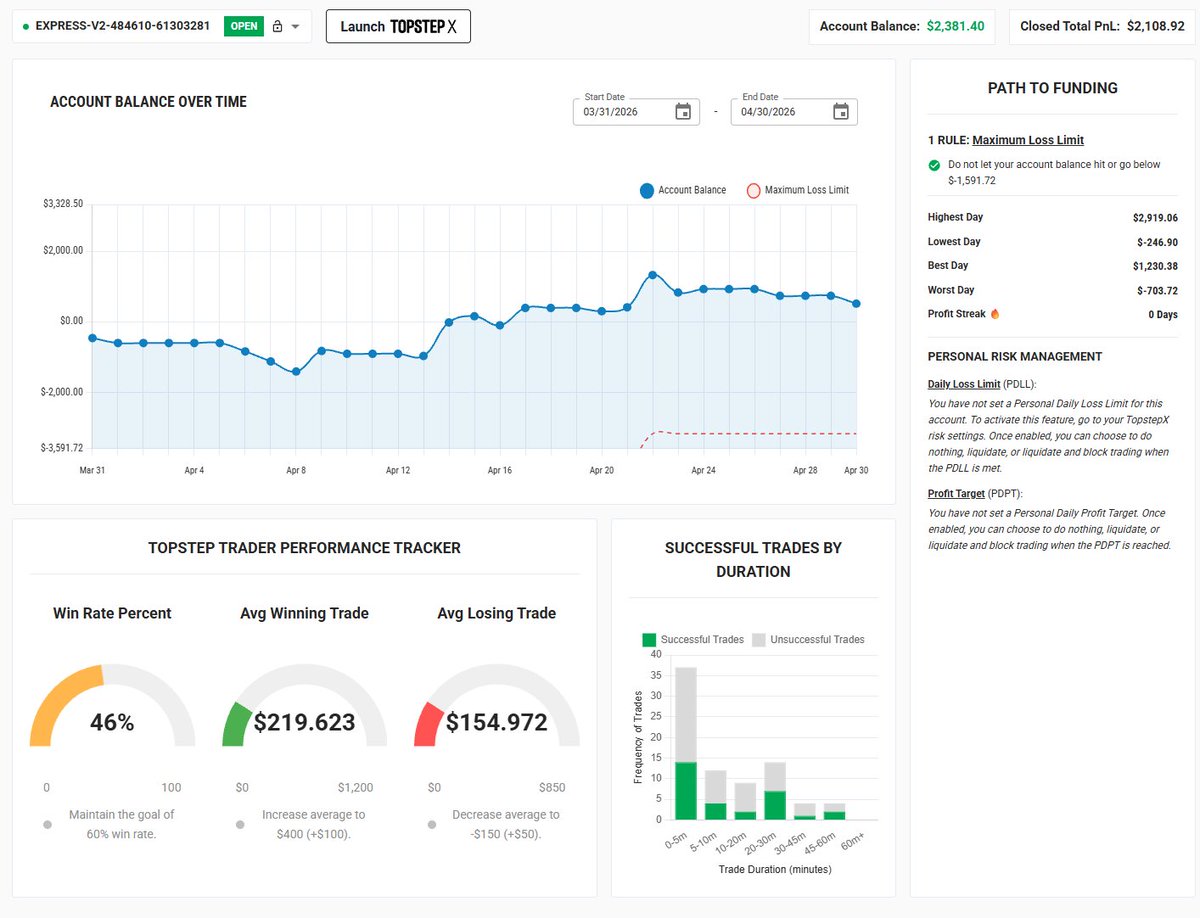Open the Maximum Loss Limit rule link

point(1028,140)
